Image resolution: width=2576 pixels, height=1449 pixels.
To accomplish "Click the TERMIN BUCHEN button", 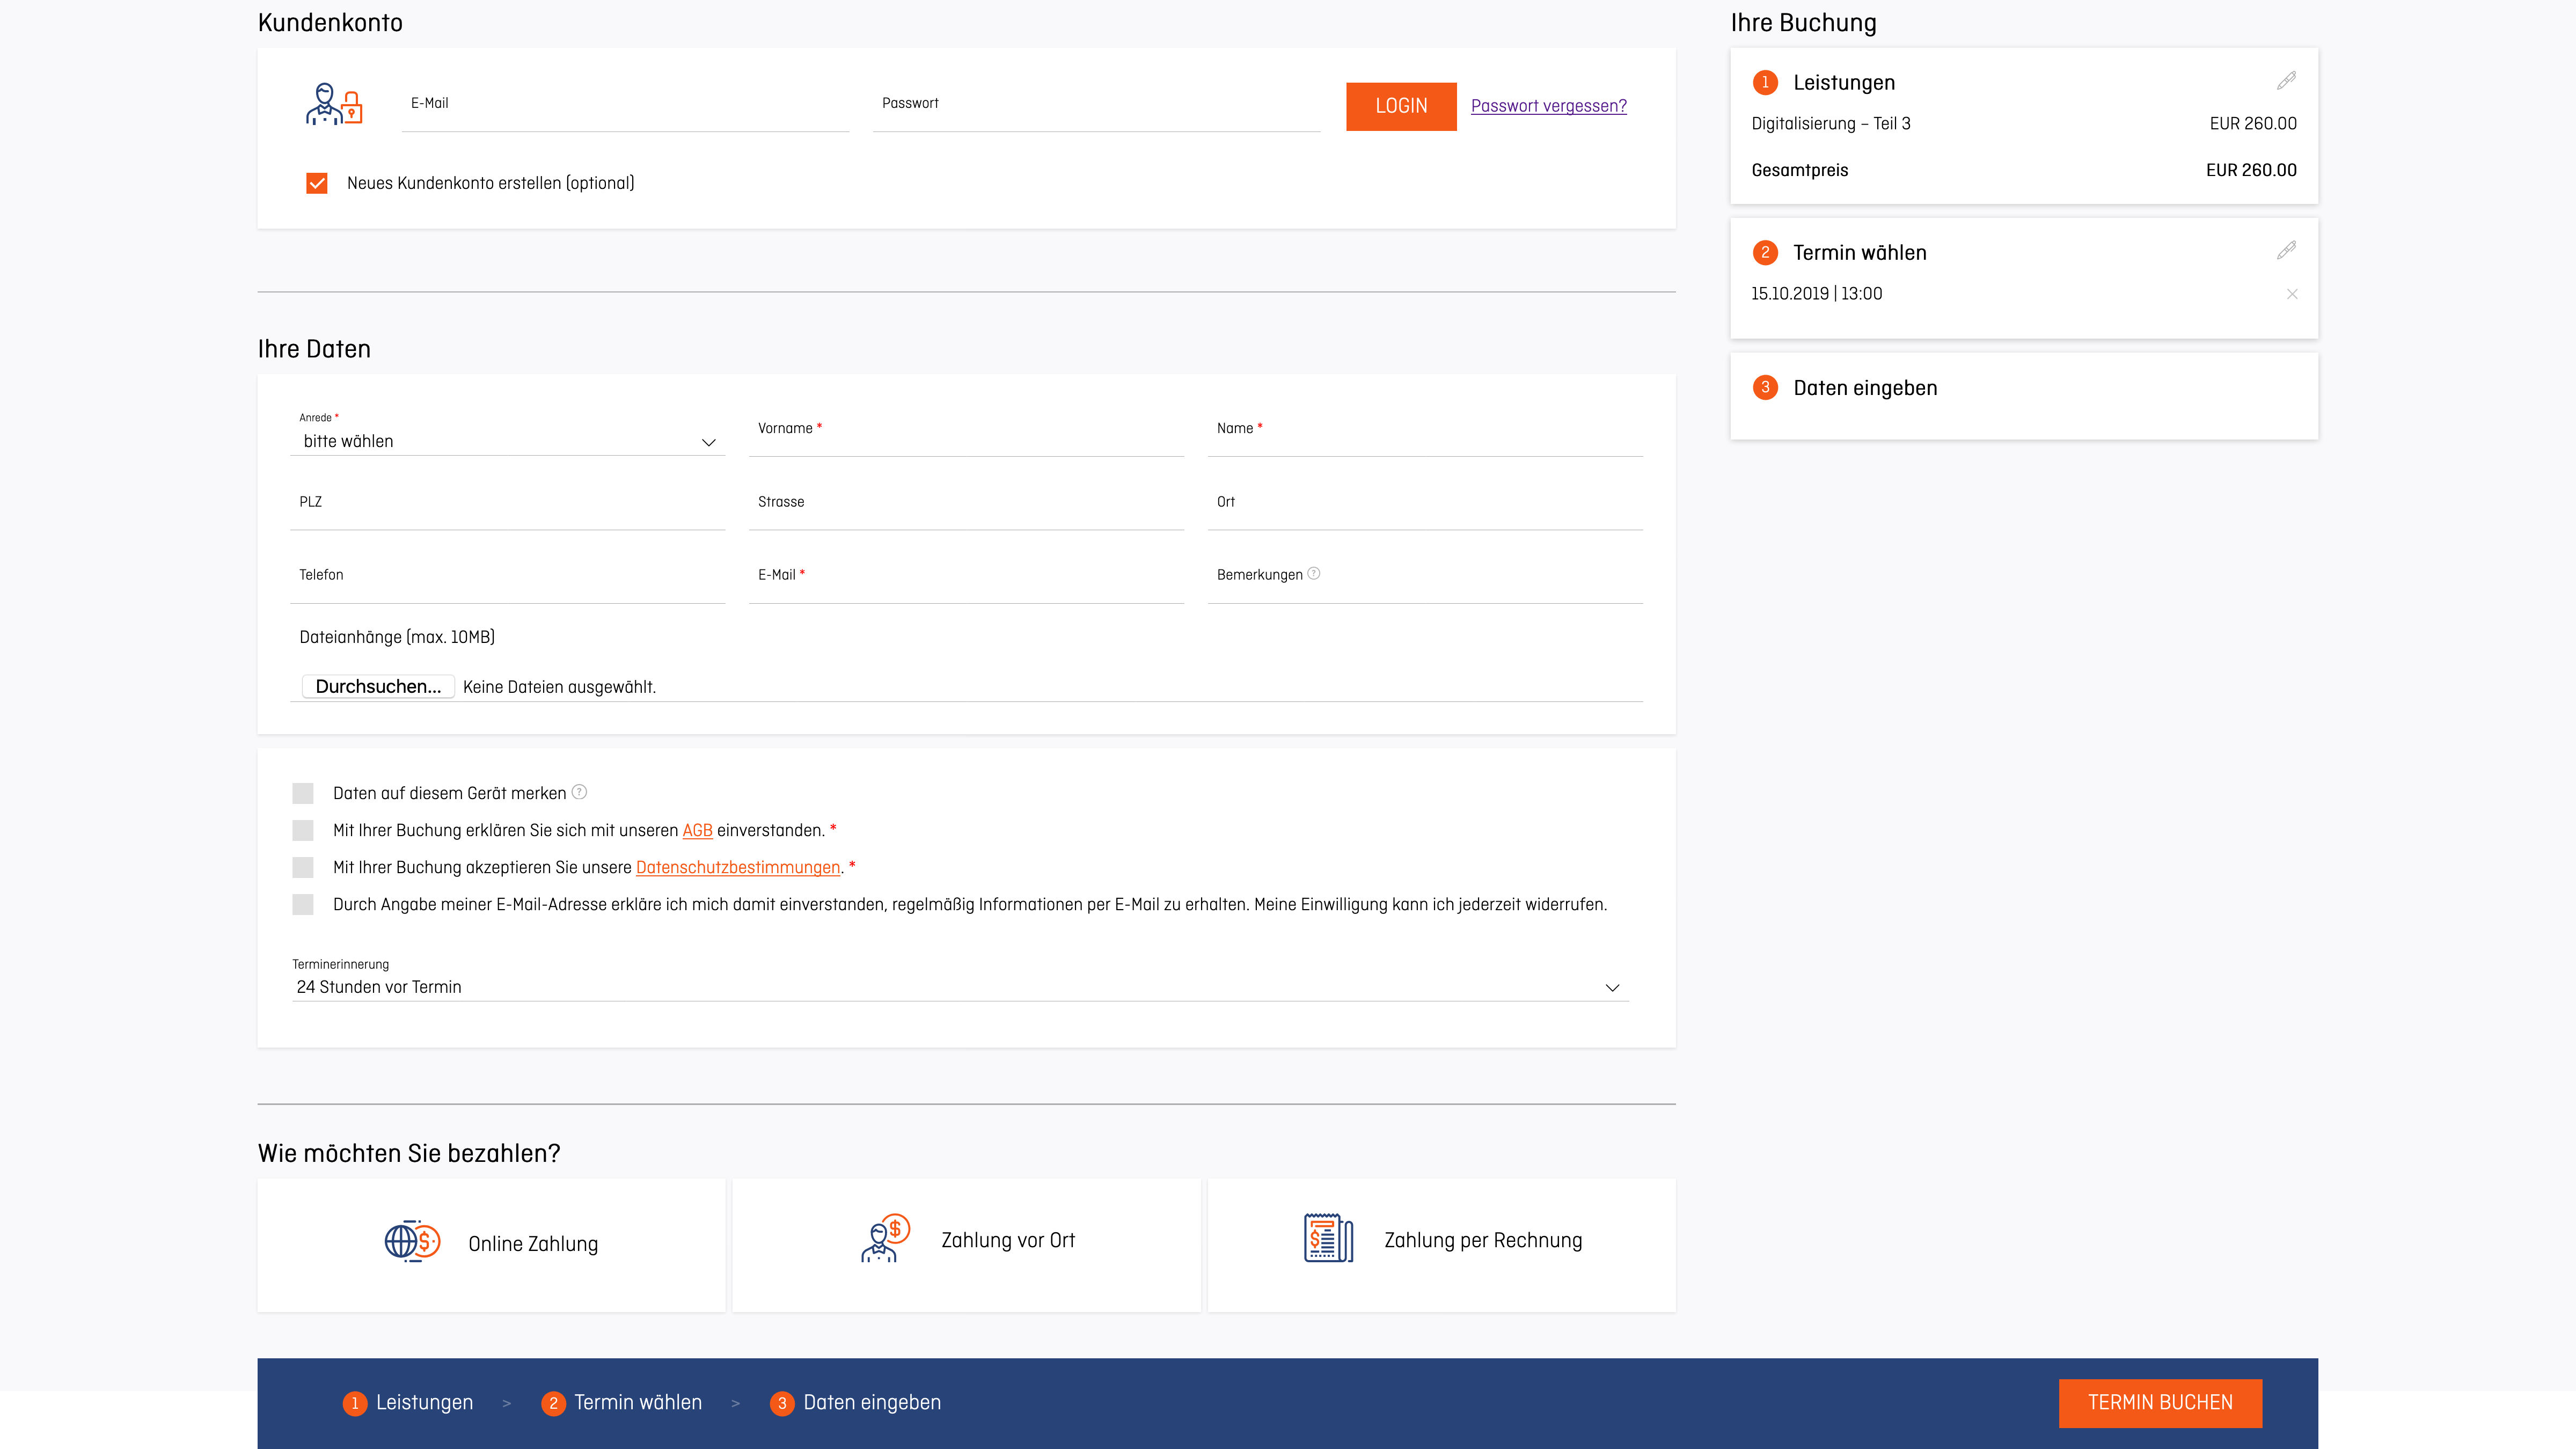I will click(2160, 1403).
